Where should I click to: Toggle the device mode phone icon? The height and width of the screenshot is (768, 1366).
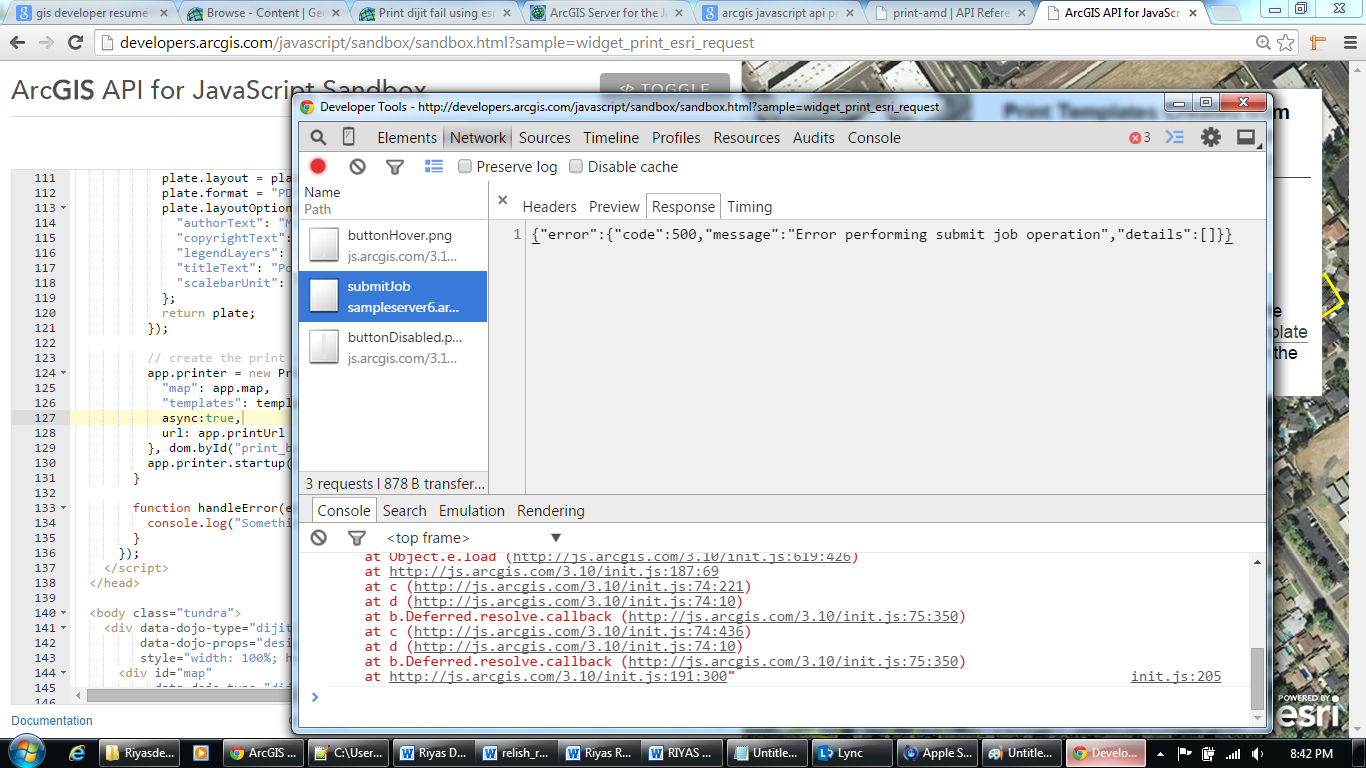(349, 138)
